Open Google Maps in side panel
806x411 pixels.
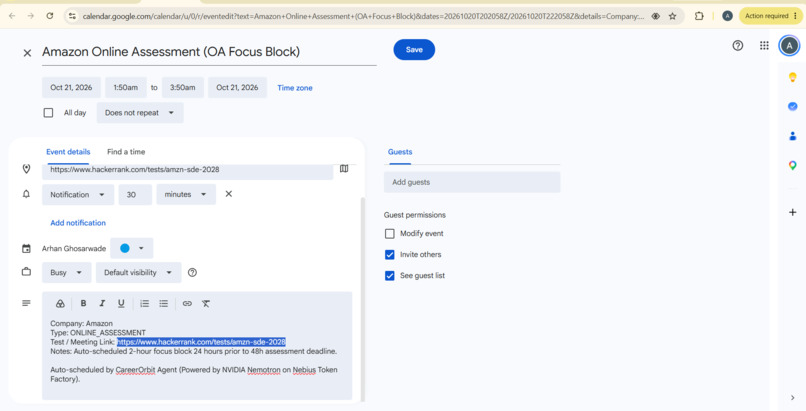793,165
